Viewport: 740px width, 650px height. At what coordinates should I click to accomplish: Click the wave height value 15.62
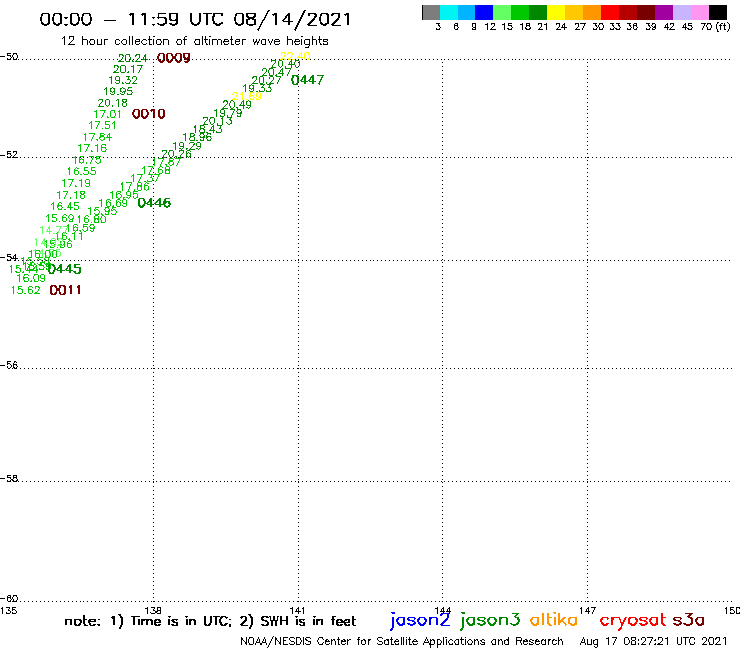click(25, 290)
